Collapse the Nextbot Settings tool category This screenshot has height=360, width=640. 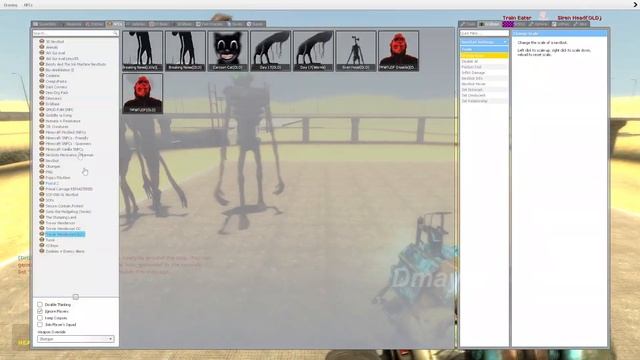484,42
